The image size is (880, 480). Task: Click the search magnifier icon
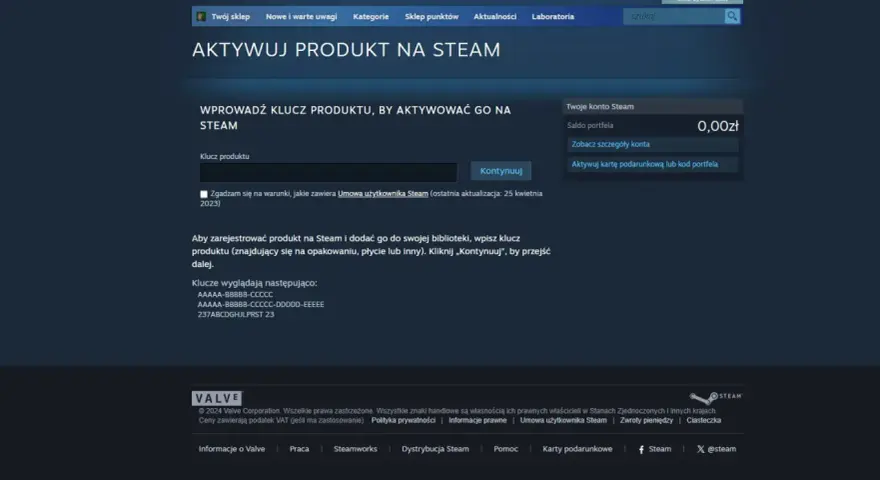coord(732,16)
